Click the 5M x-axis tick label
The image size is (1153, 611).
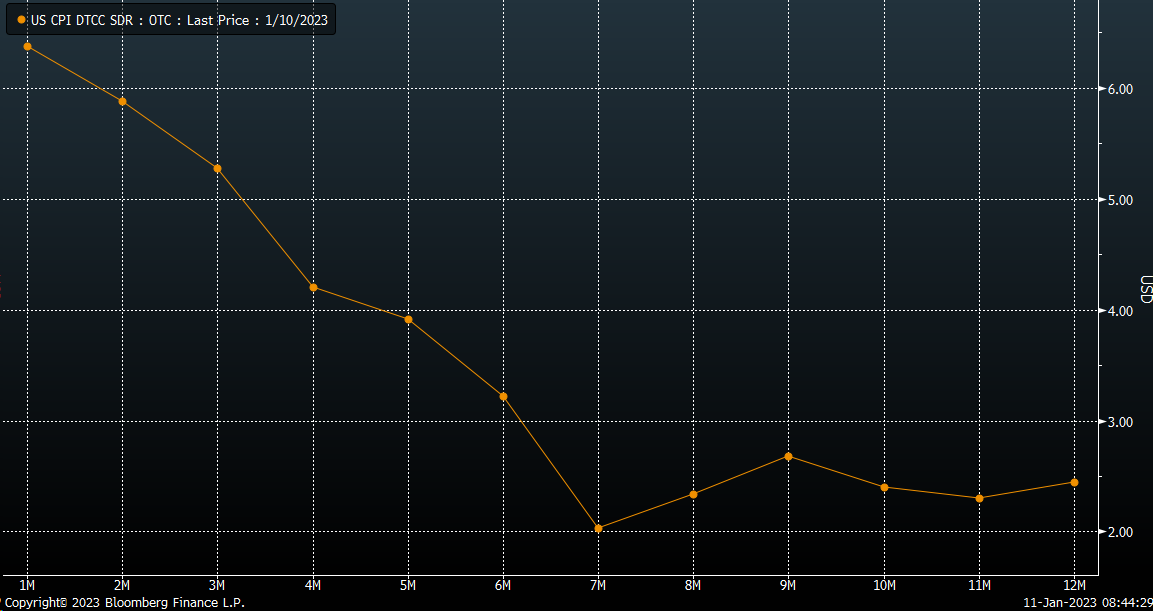point(408,585)
